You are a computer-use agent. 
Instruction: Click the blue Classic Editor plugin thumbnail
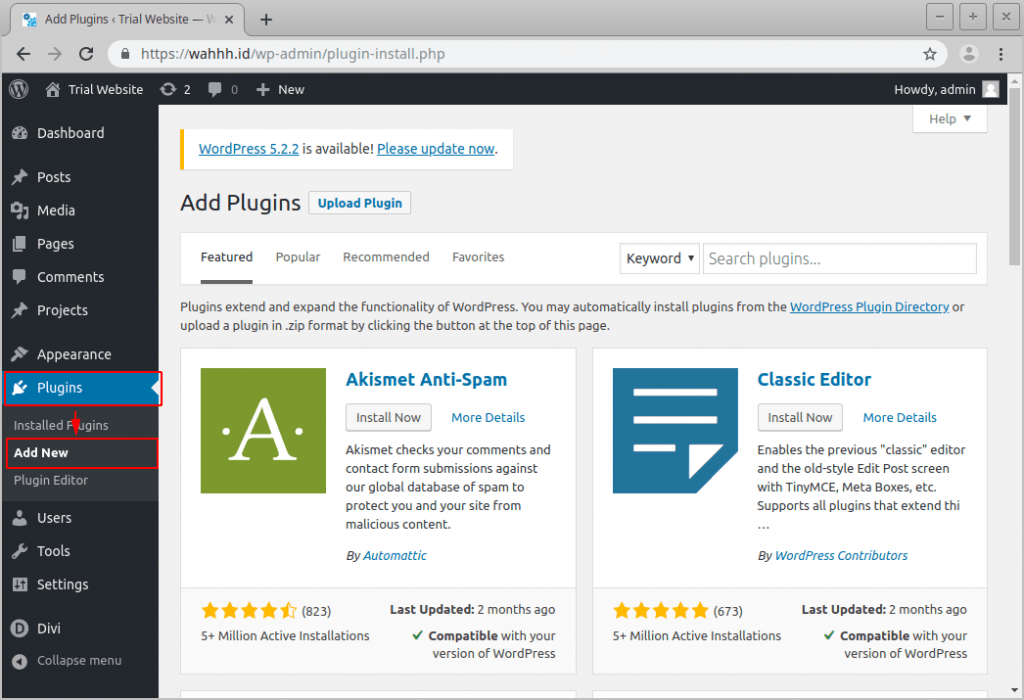click(675, 431)
